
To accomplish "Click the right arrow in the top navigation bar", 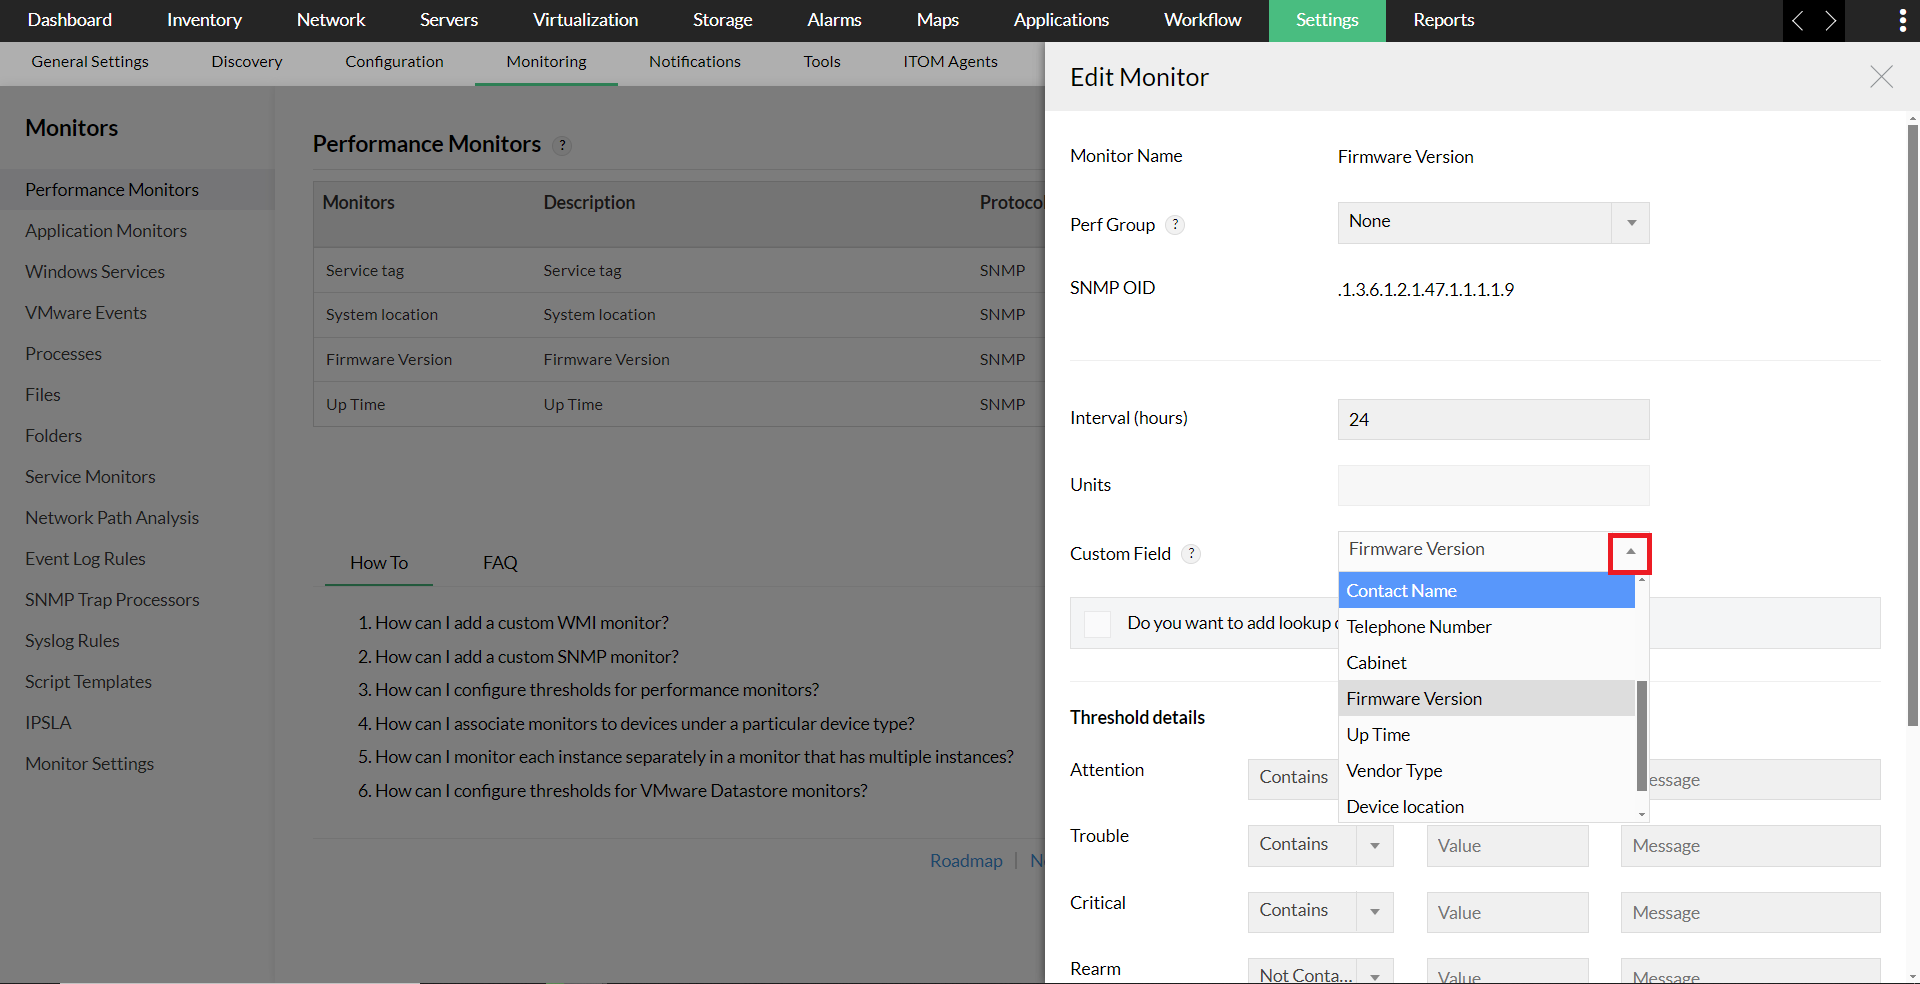I will 1832,20.
